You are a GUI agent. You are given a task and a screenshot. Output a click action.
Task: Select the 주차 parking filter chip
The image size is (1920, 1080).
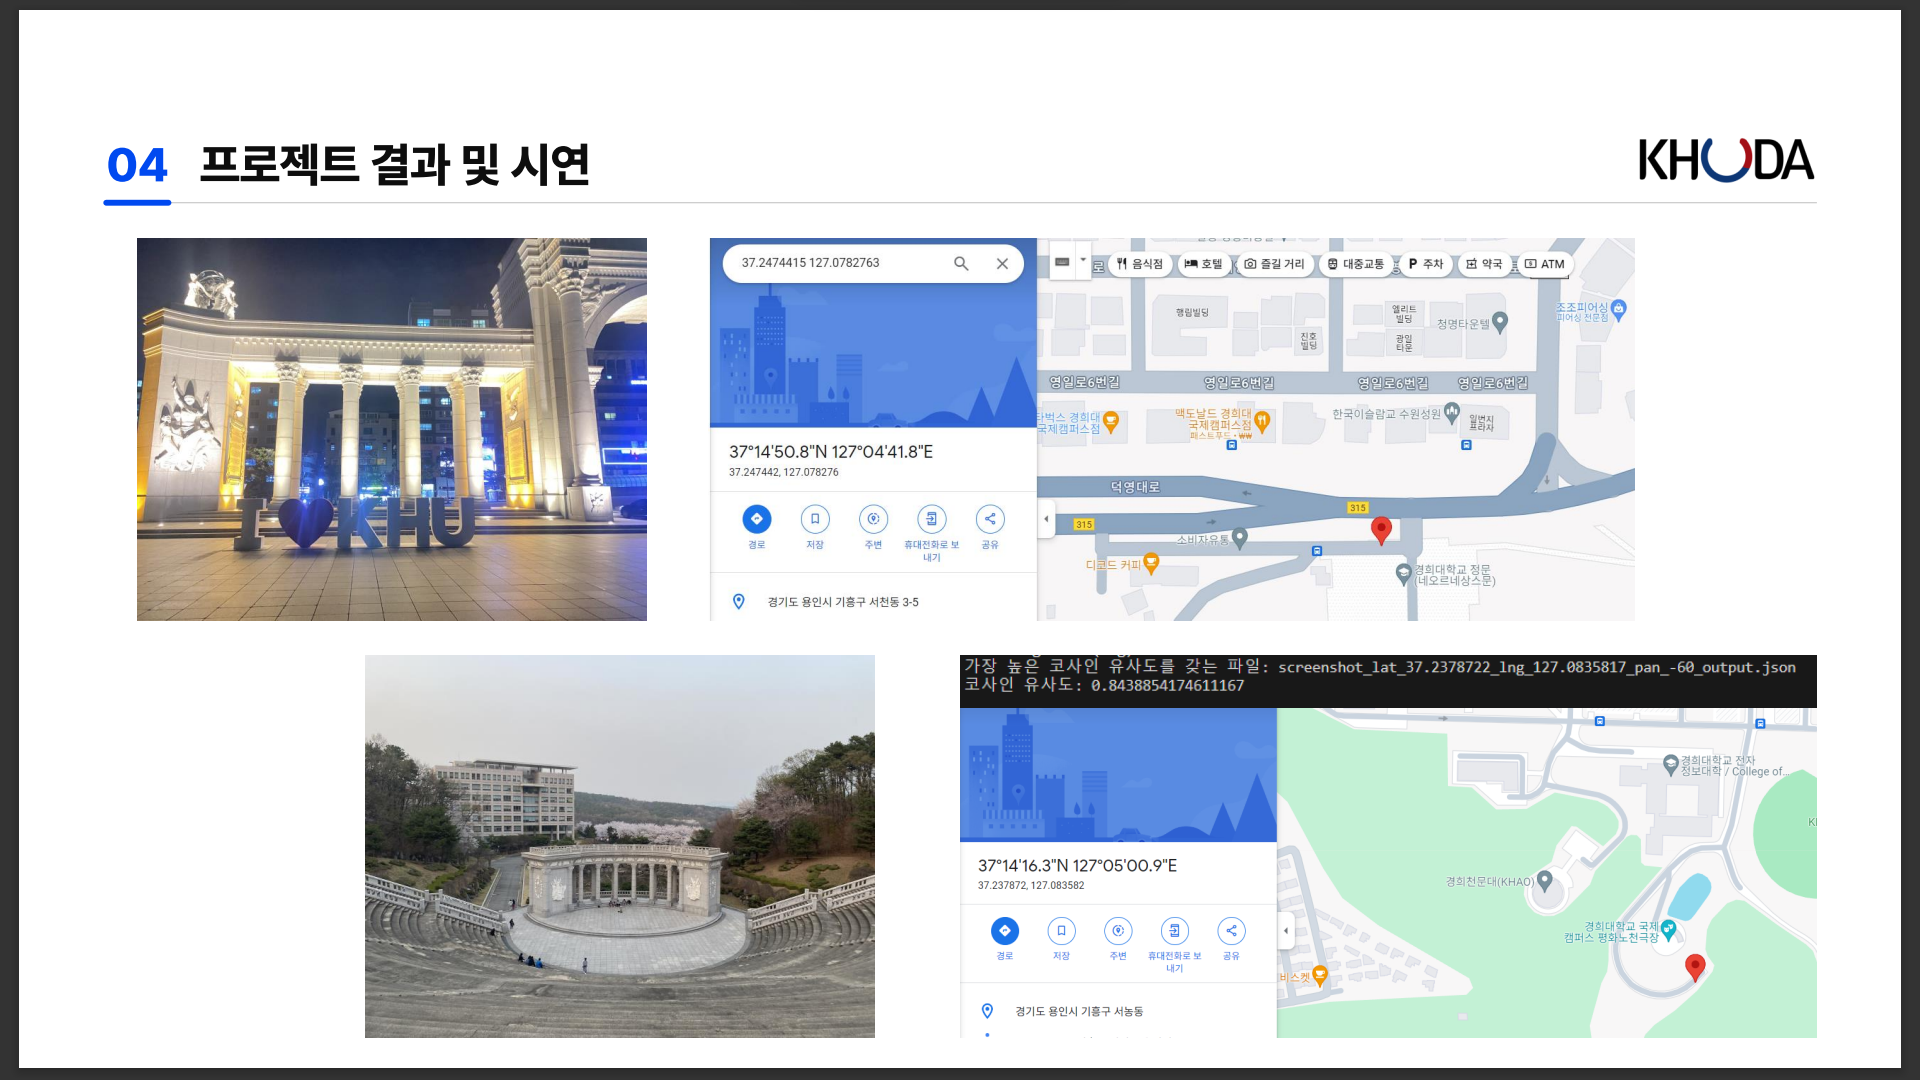coord(1425,264)
